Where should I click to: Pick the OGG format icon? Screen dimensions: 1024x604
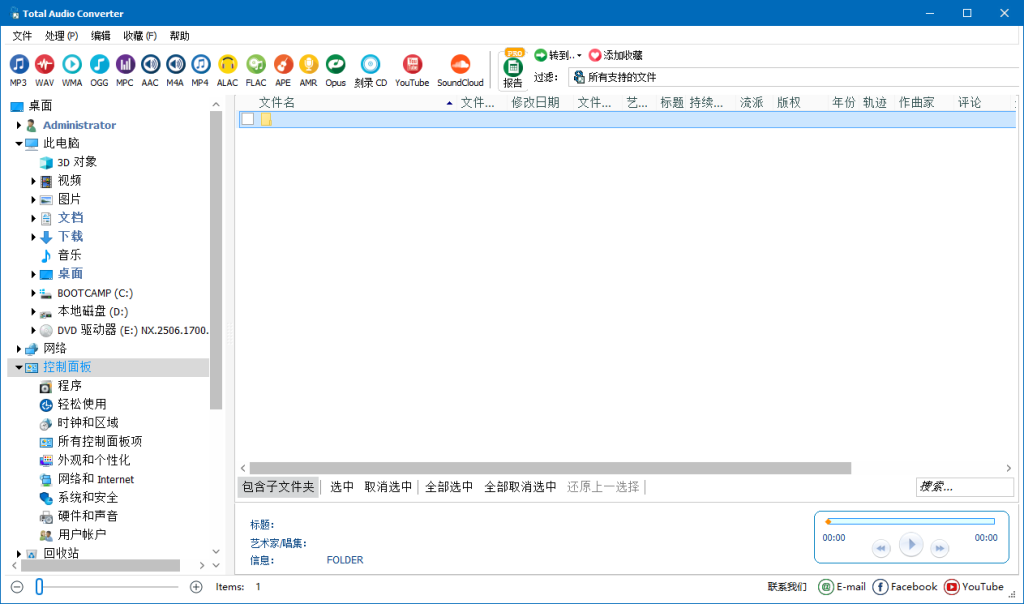(99, 70)
